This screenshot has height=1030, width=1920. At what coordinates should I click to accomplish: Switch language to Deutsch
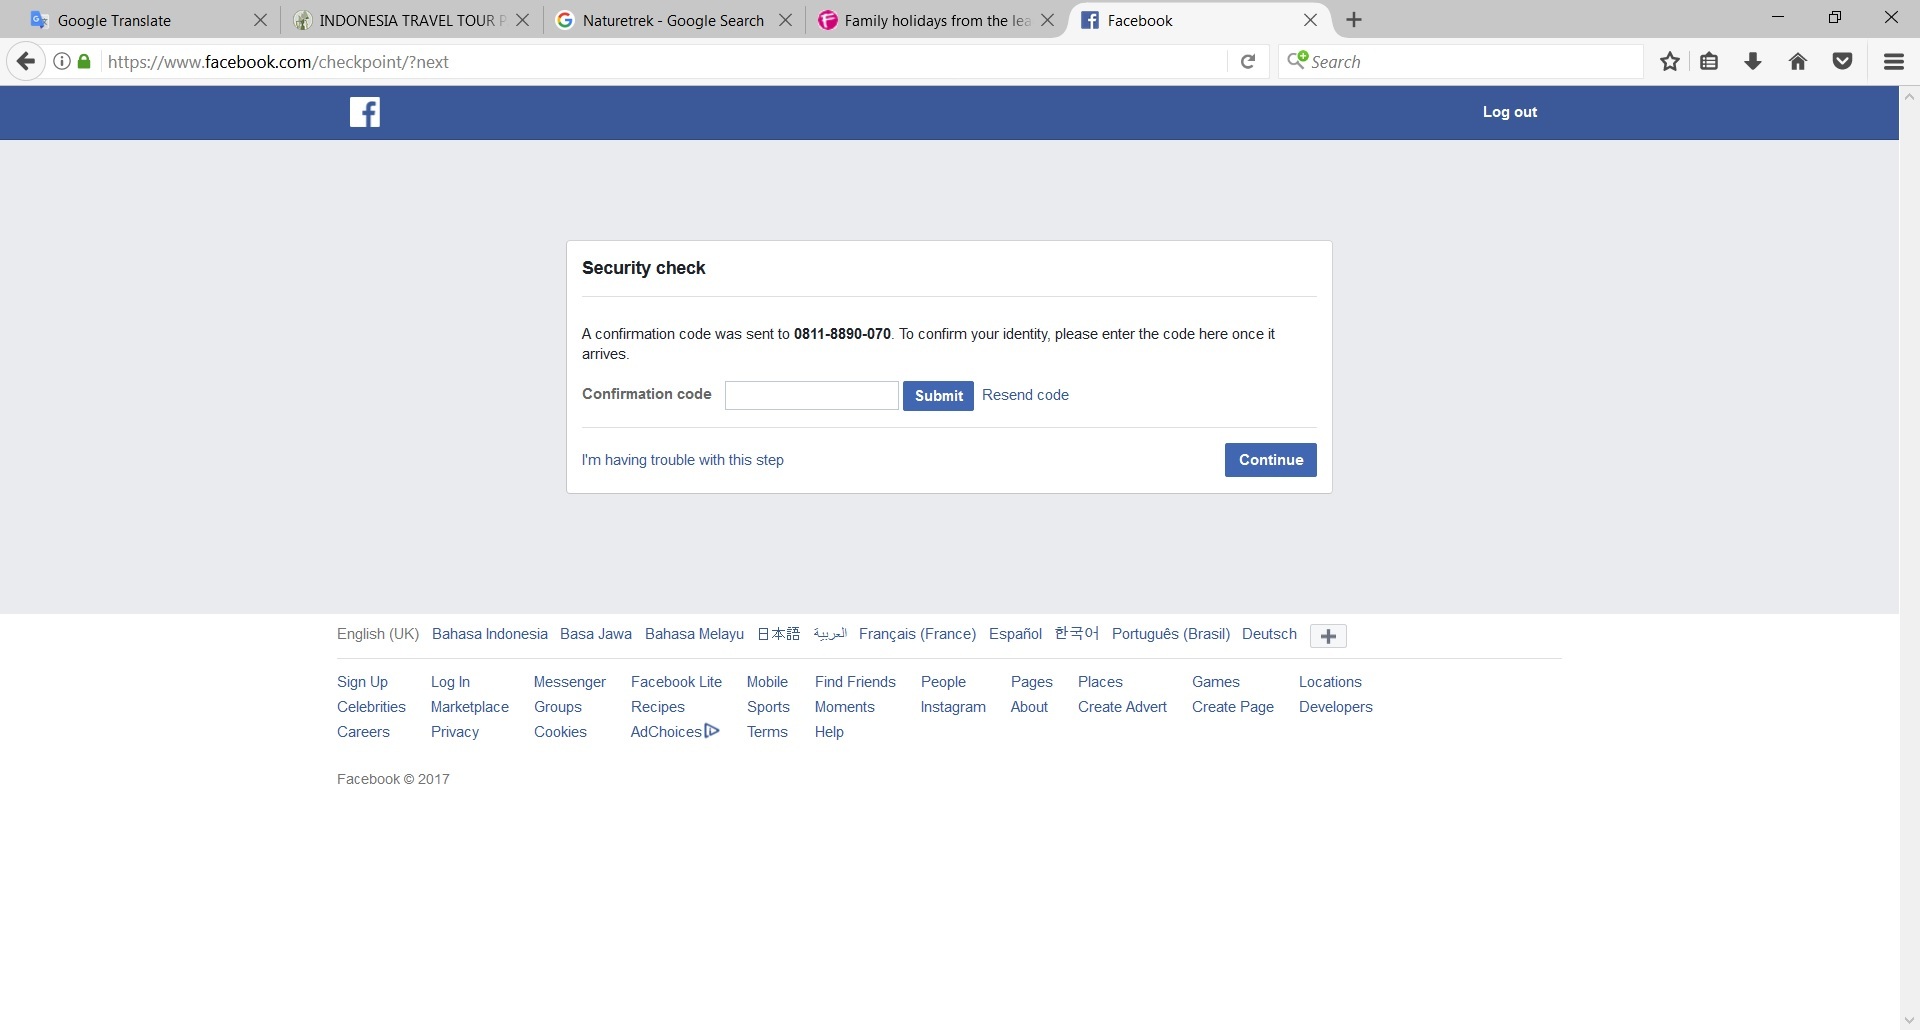pyautogui.click(x=1269, y=634)
